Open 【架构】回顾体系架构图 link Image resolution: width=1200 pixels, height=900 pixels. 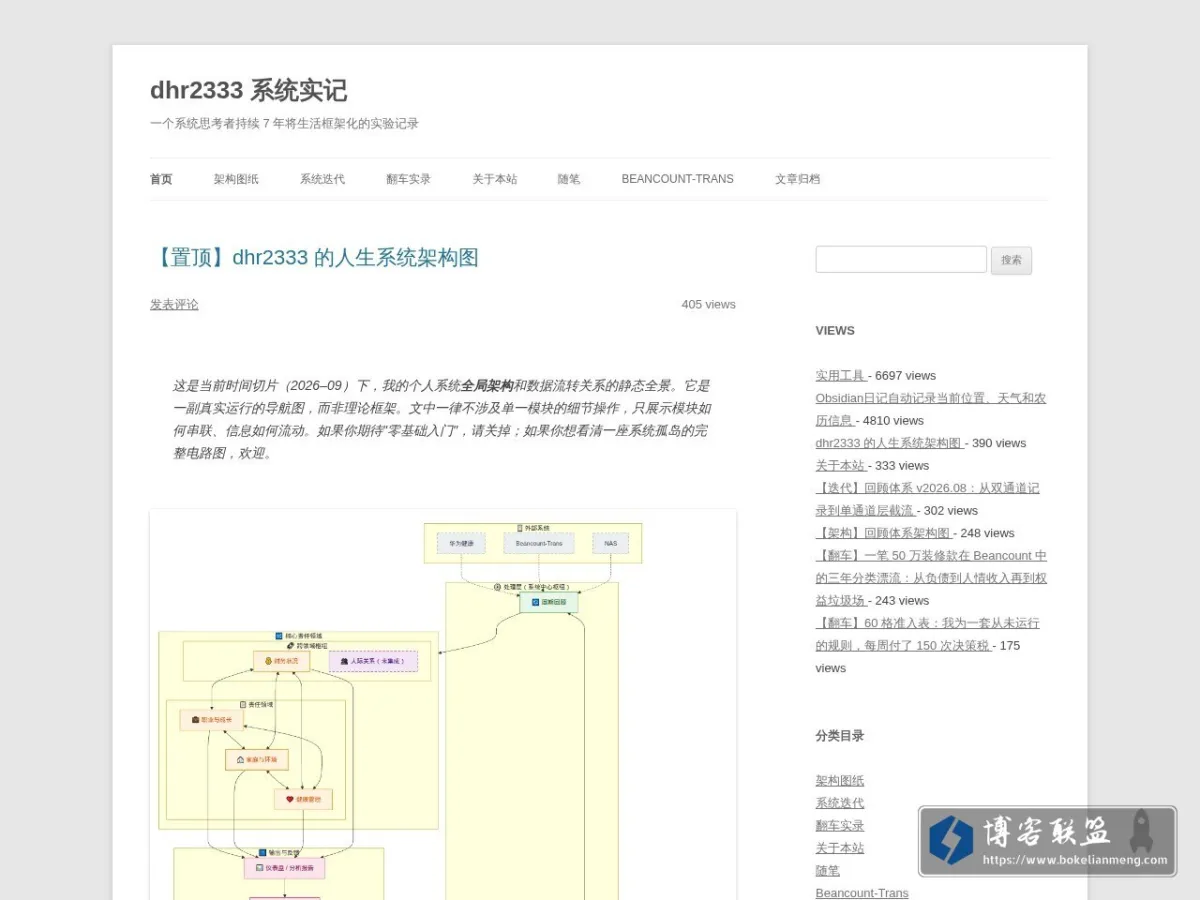[883, 533]
